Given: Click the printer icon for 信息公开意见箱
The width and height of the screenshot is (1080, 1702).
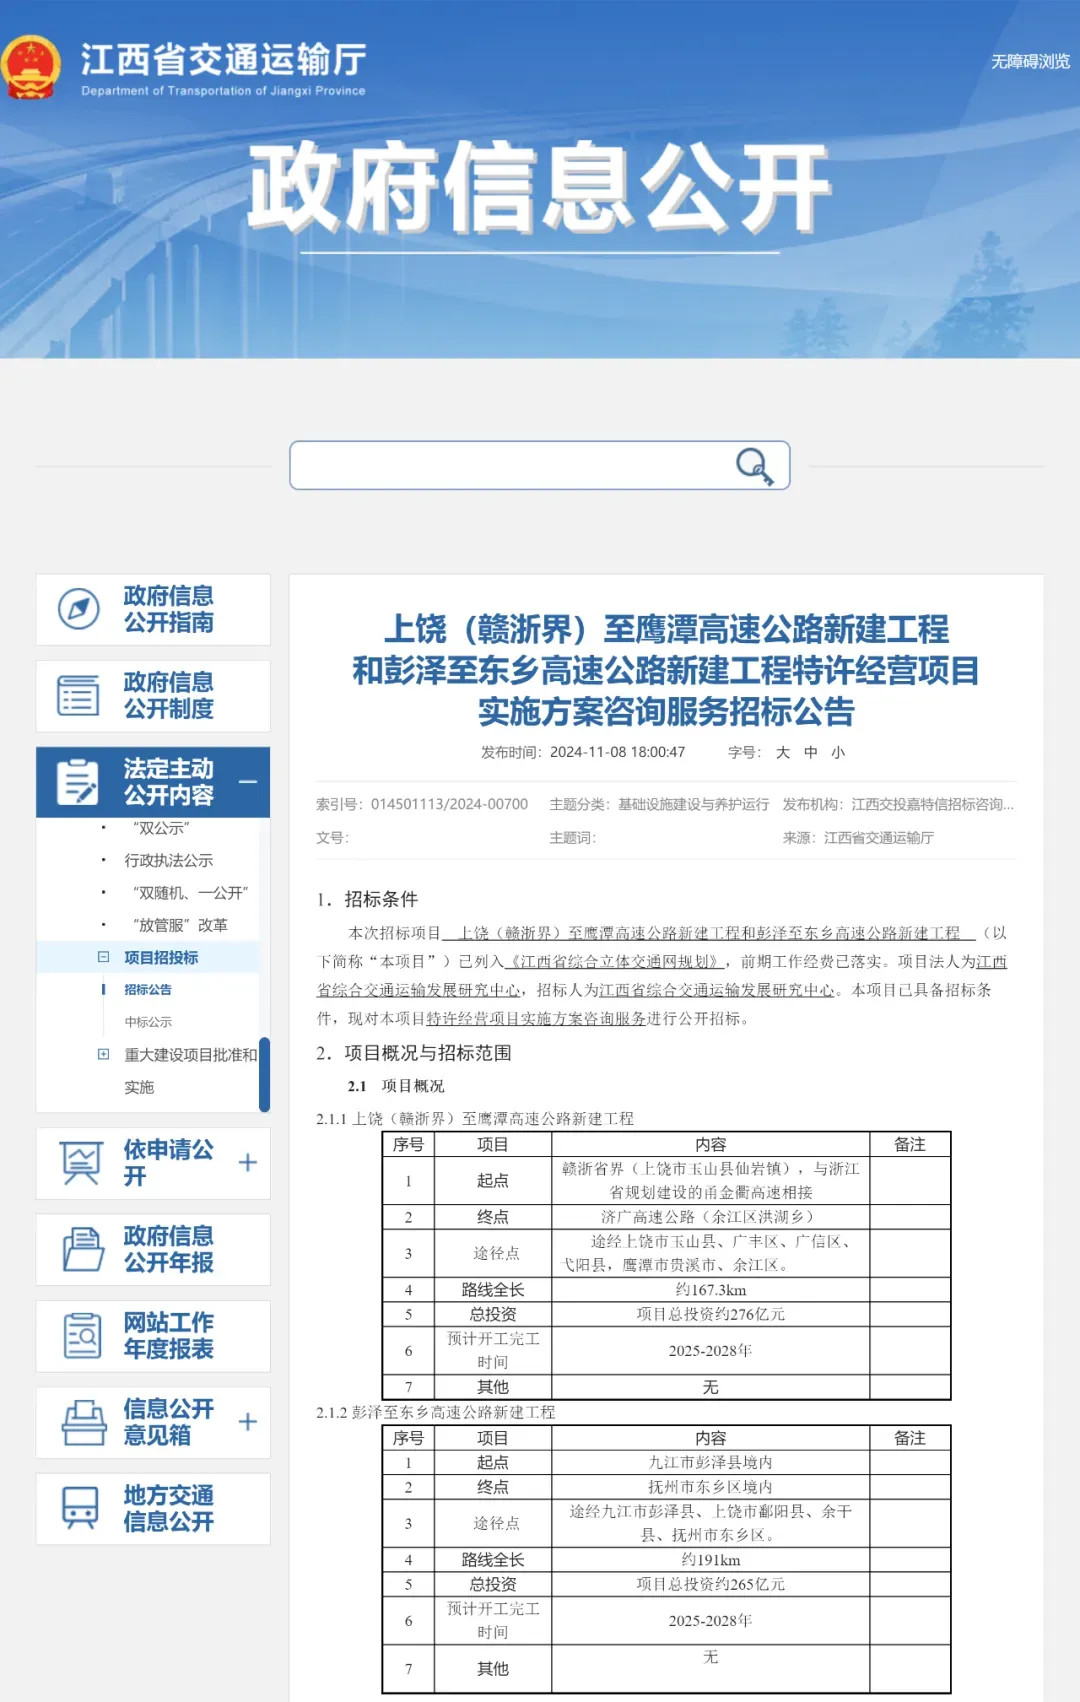Looking at the screenshot, I should click(x=84, y=1422).
